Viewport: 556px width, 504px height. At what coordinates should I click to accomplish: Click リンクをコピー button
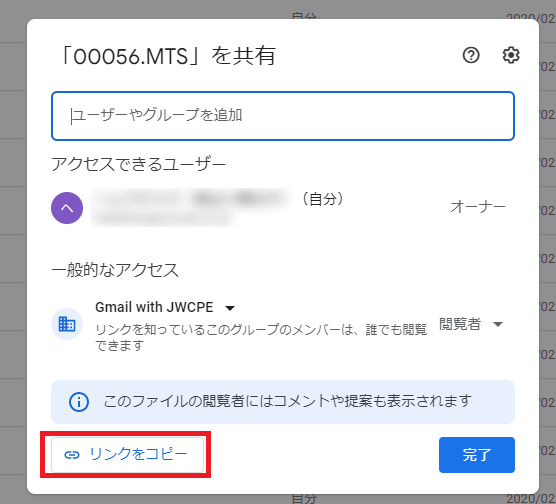[128, 455]
